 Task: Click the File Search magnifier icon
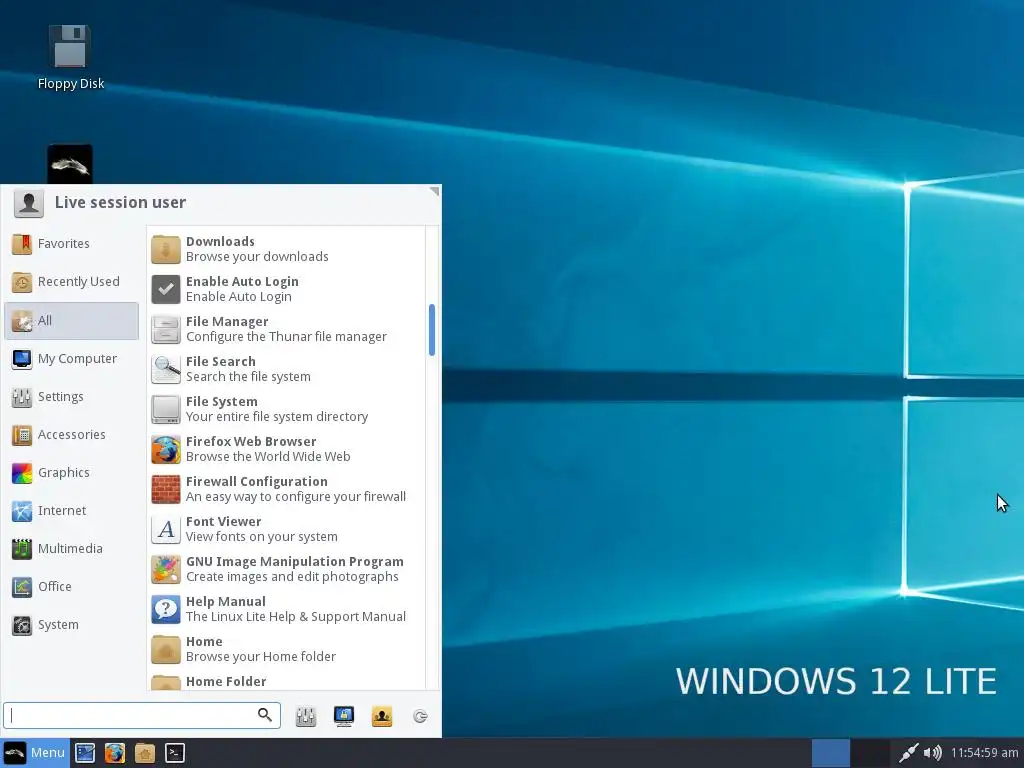[166, 369]
